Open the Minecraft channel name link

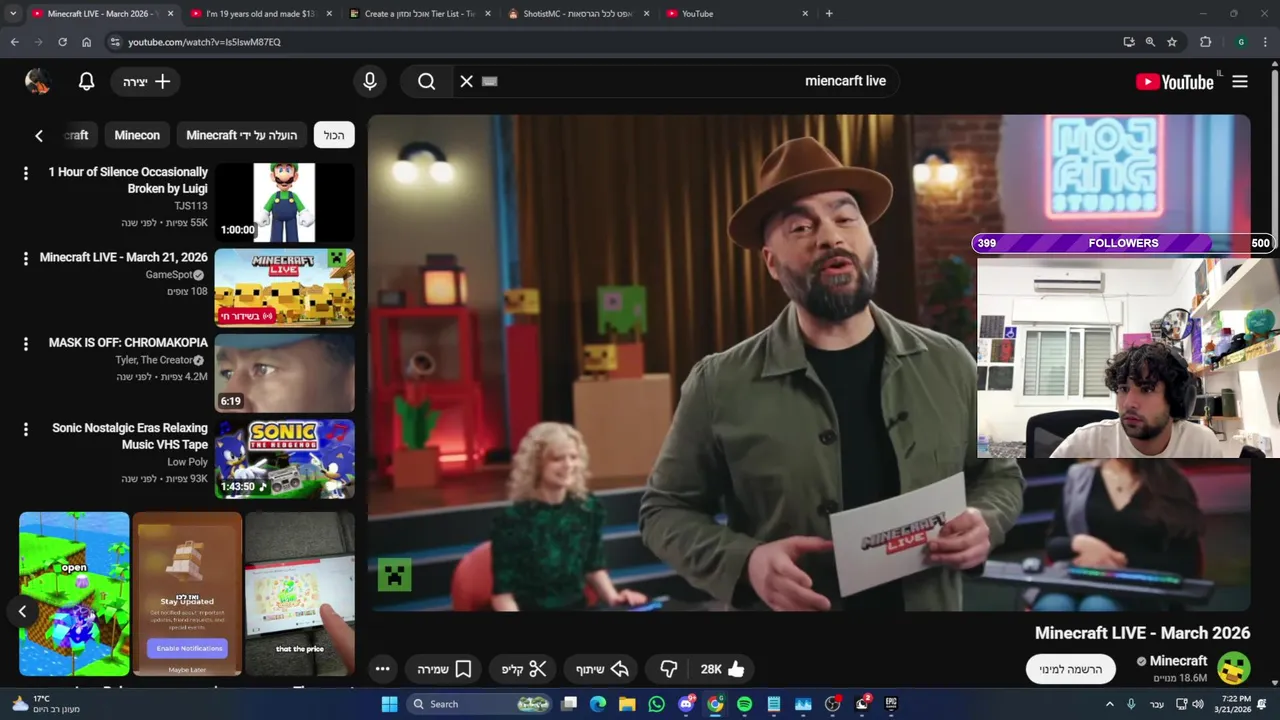(x=1178, y=661)
